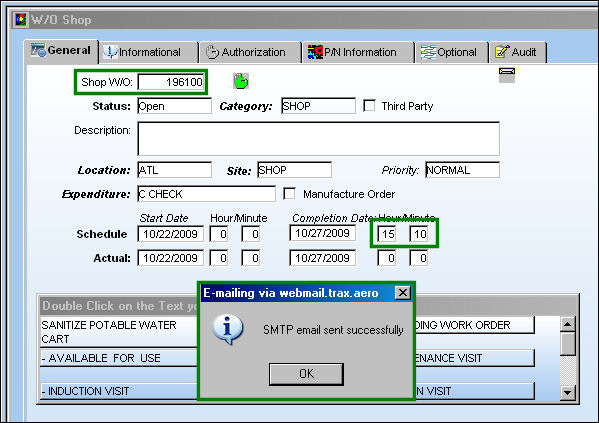599x423 pixels.
Task: Click the scroll up arrow in the text list
Action: coord(568,324)
